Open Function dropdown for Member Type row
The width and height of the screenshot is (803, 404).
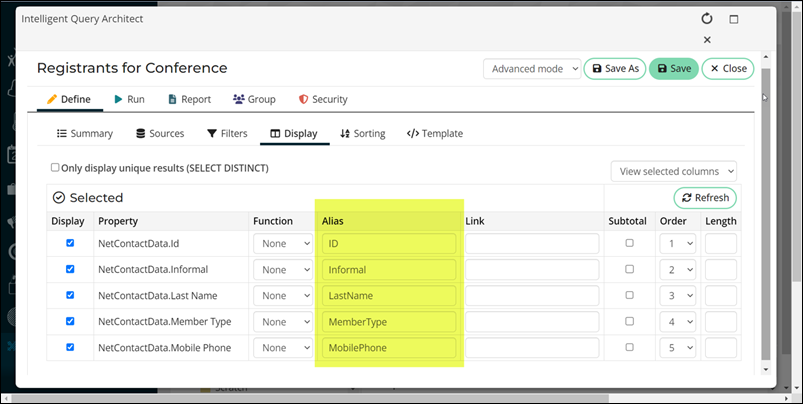pyautogui.click(x=283, y=322)
